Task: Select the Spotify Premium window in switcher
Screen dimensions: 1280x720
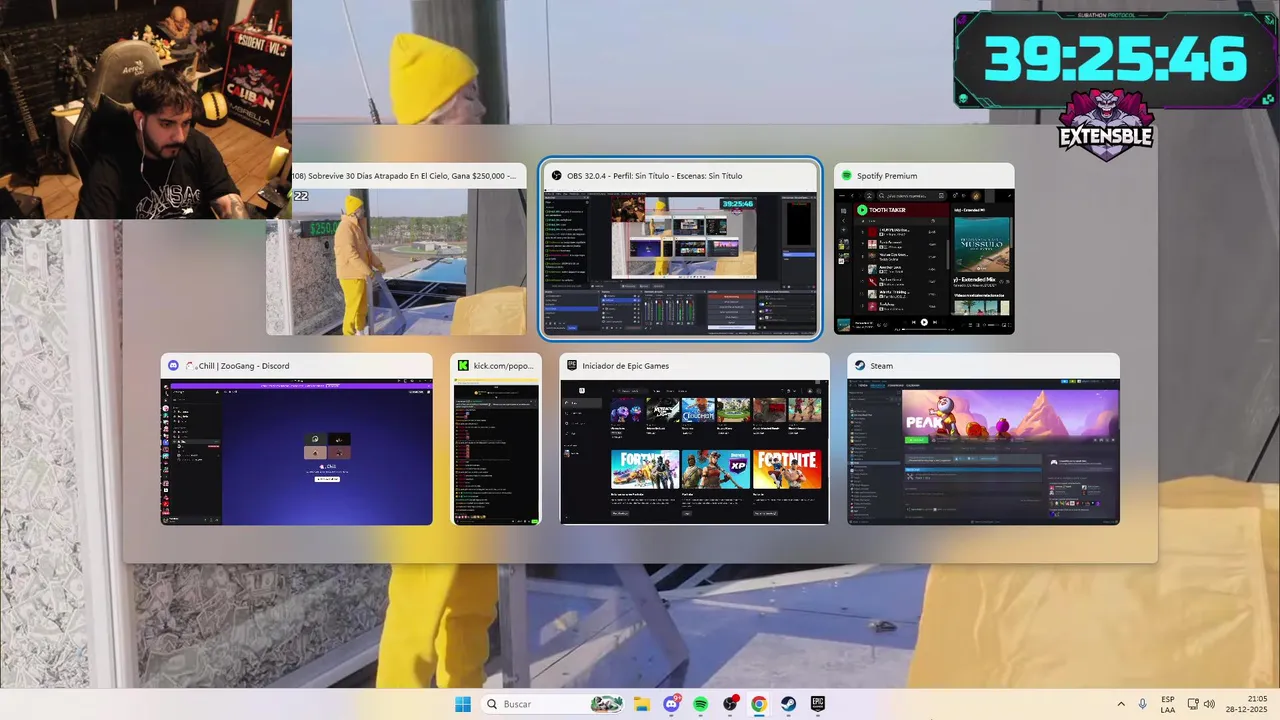Action: click(924, 249)
